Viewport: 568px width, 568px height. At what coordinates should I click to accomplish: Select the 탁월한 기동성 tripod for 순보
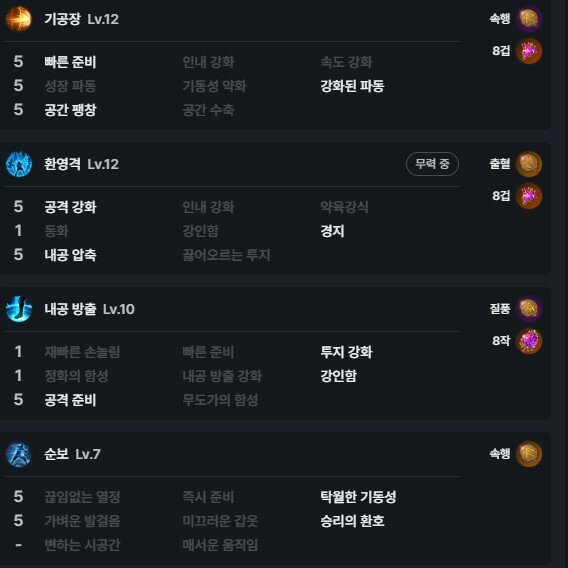click(358, 497)
